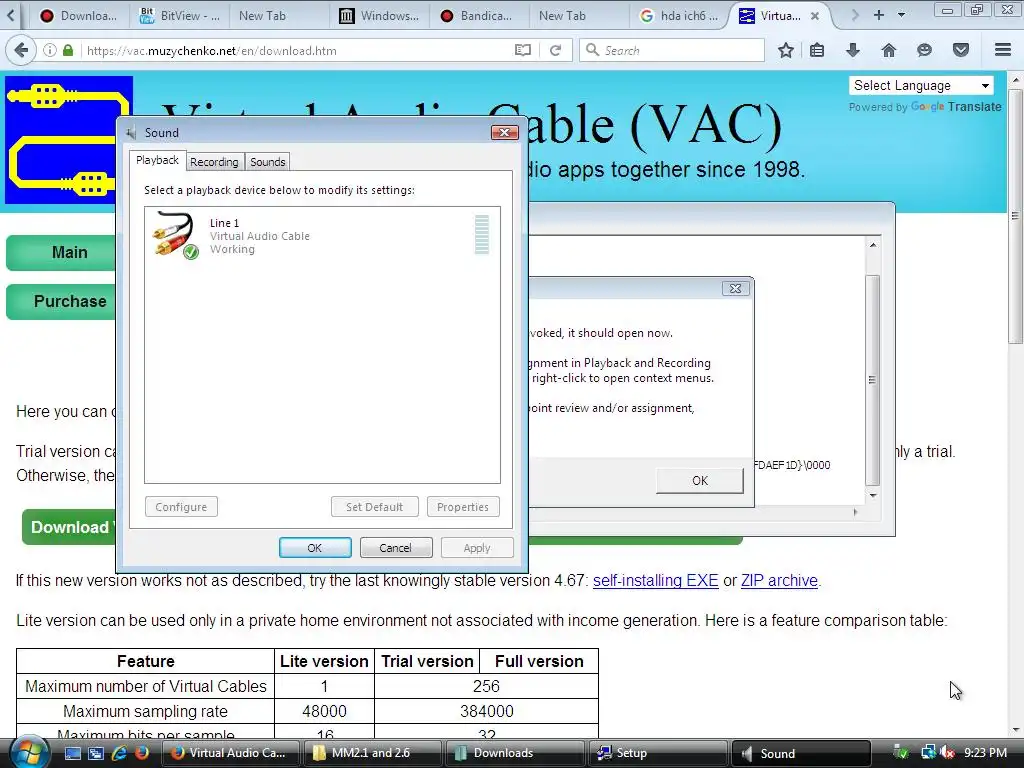Switch to the Bandicam tab
Viewport: 1024px width, 768px height.
point(477,16)
